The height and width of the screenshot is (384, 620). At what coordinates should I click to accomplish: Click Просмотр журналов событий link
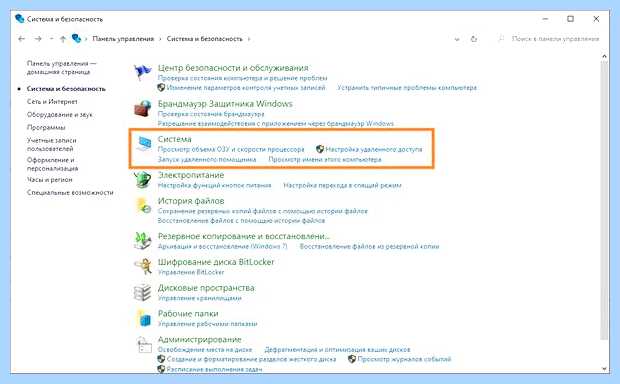click(404, 359)
